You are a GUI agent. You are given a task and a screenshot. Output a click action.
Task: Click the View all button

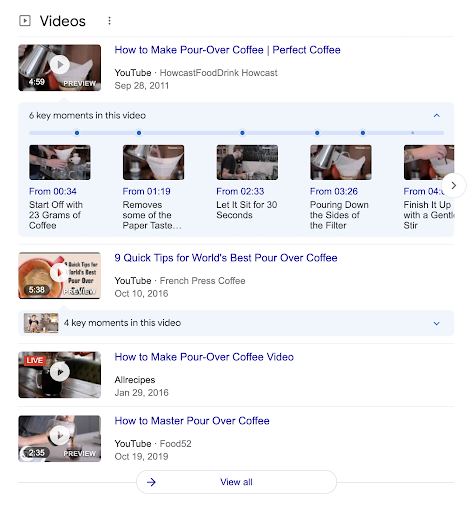pyautogui.click(x=236, y=482)
